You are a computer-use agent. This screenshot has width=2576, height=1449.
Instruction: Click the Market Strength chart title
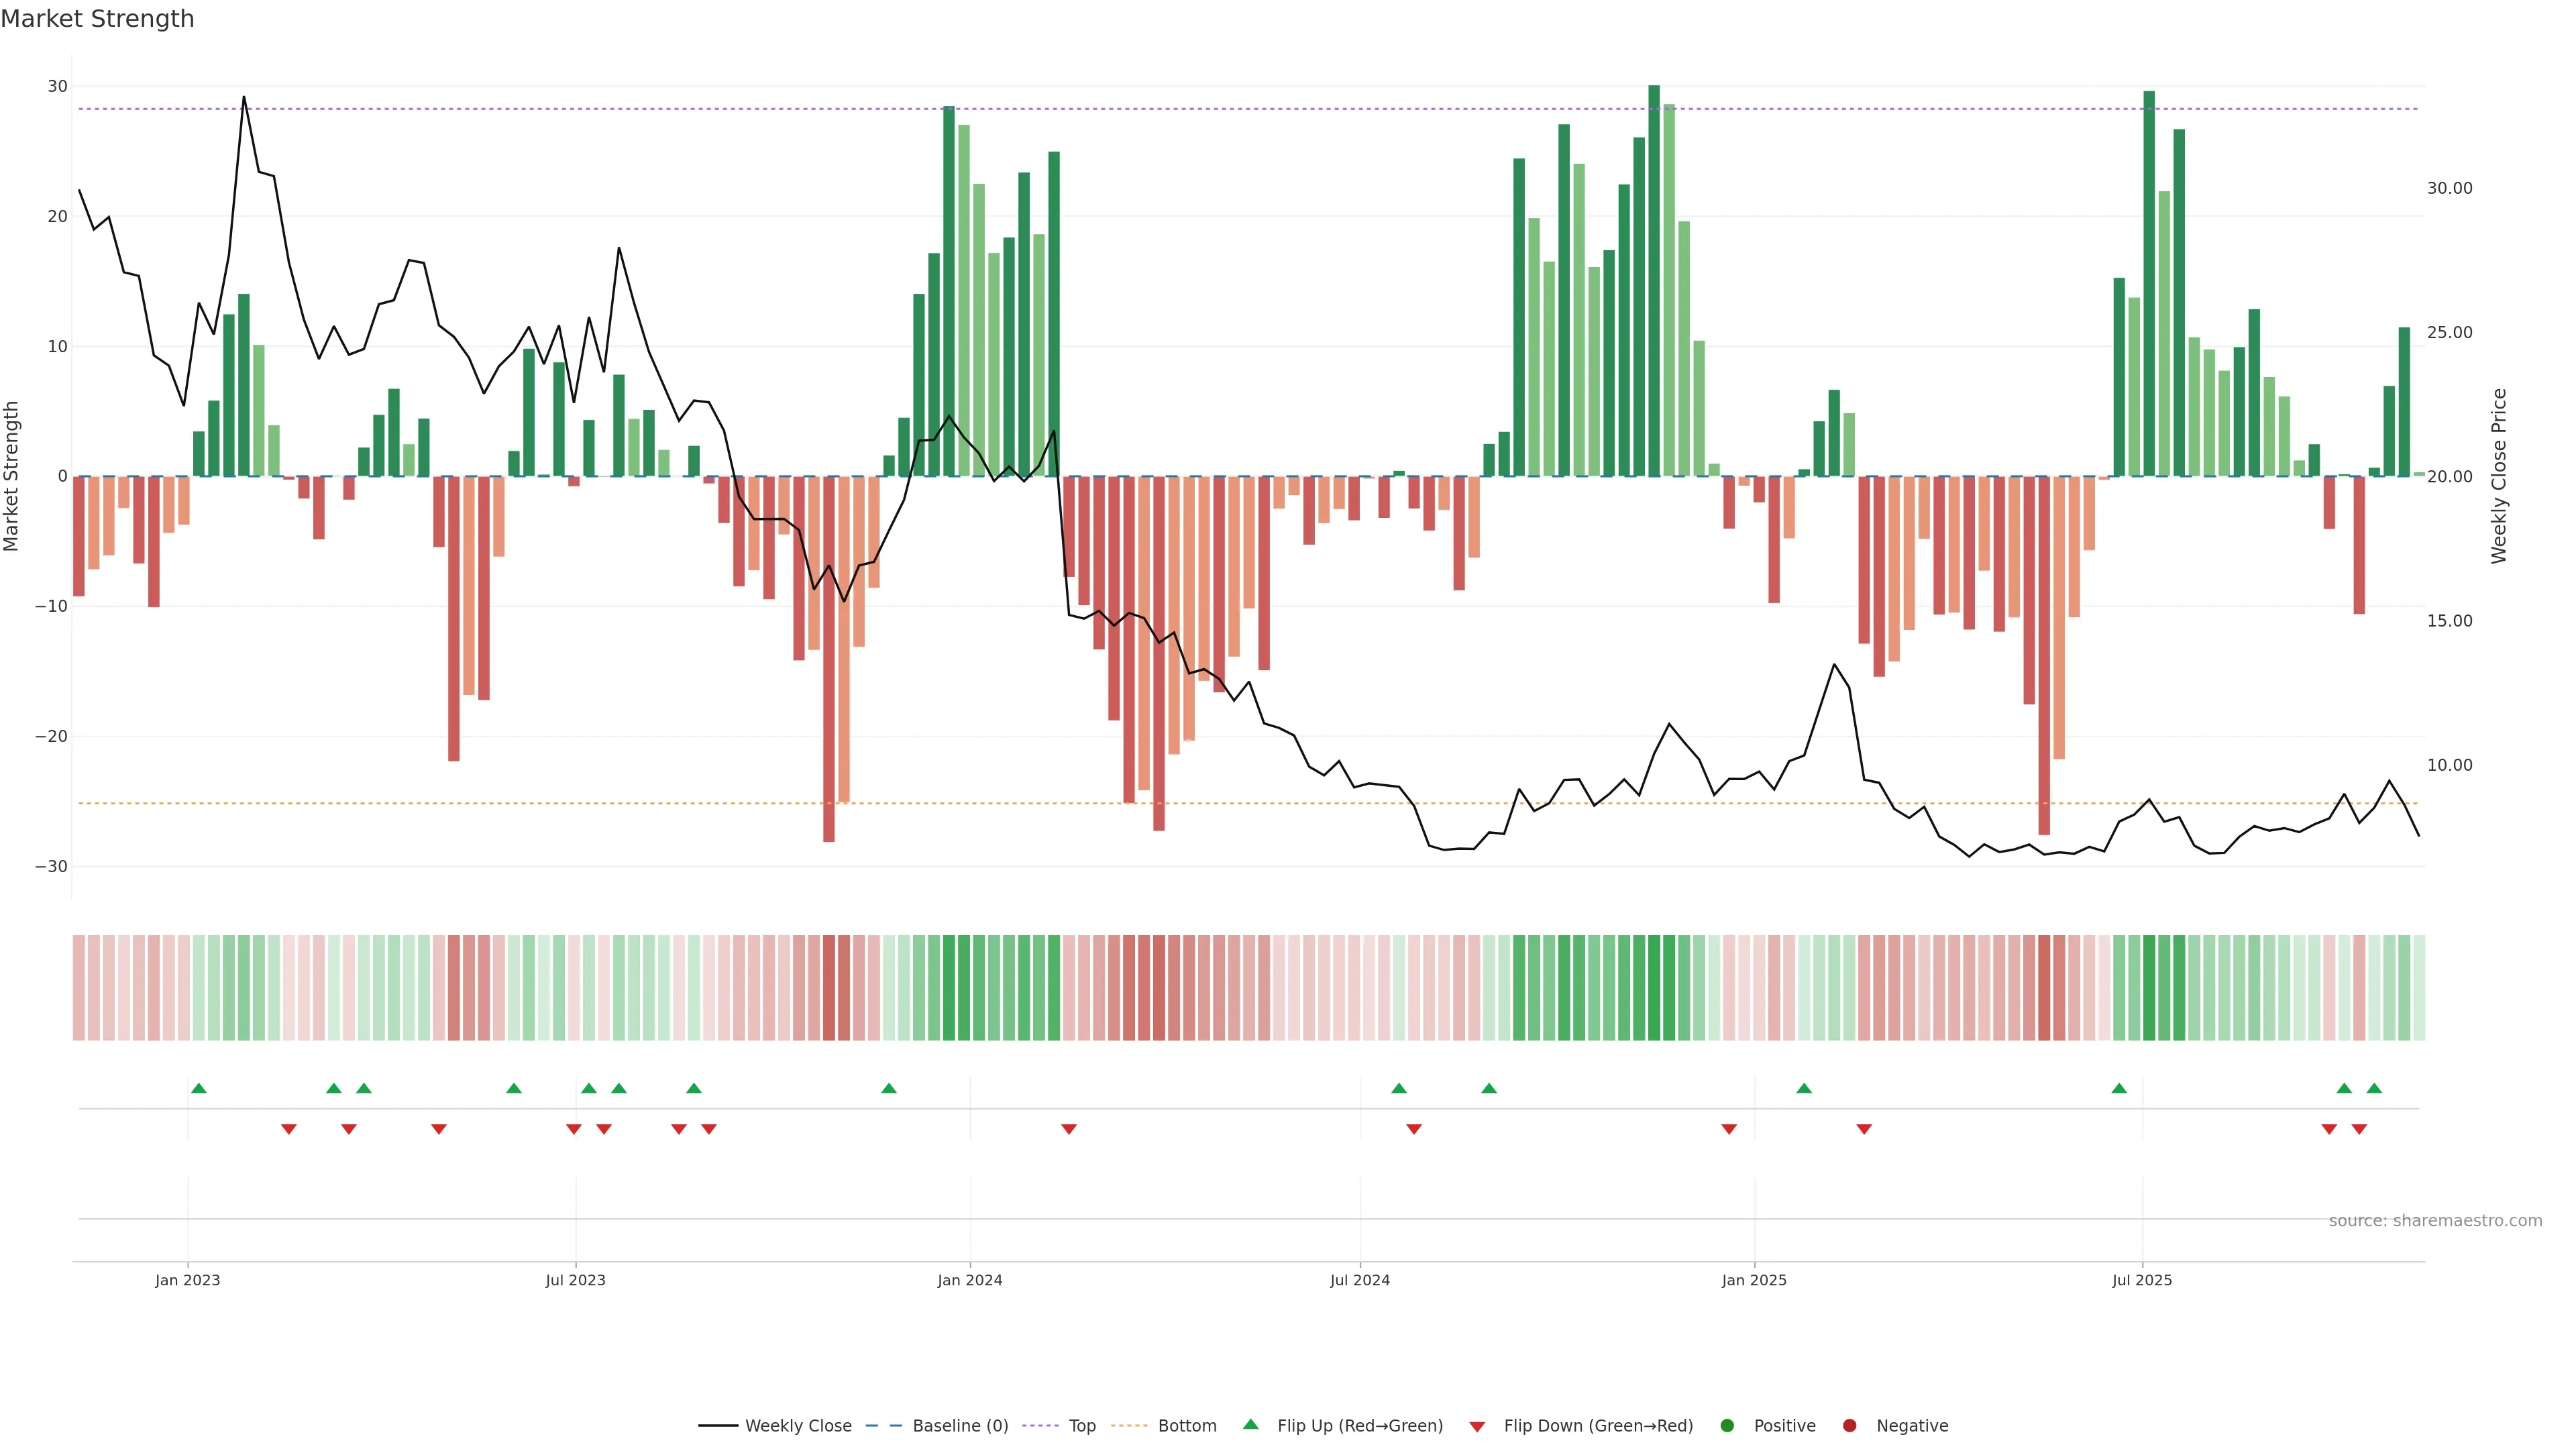point(97,19)
